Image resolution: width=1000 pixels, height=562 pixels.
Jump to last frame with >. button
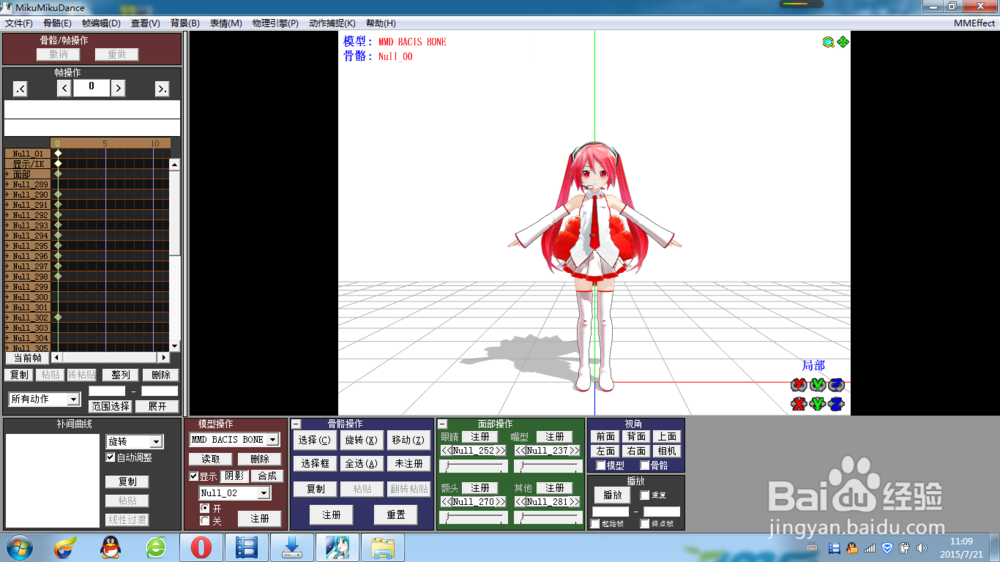tap(162, 89)
